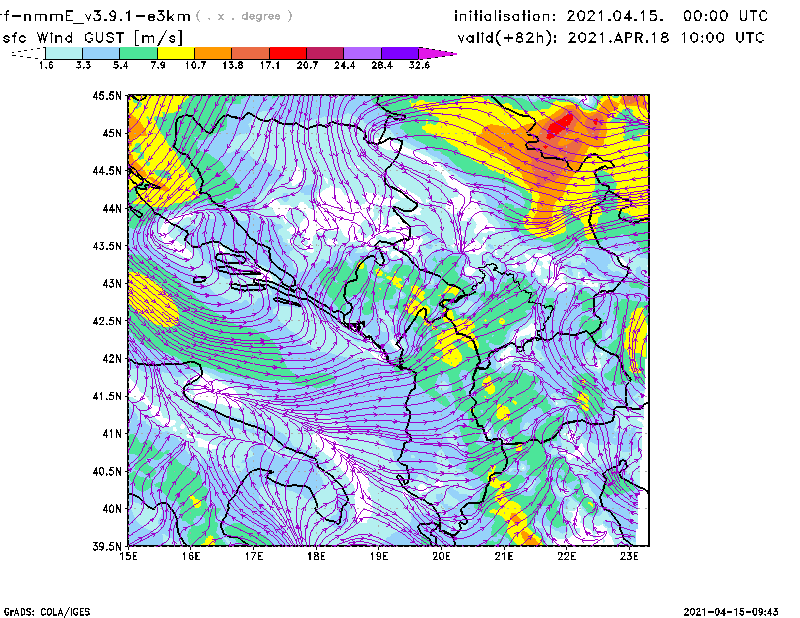The image size is (800, 618).
Task: Click the '00:00 UTC' initialisation time
Action: point(726,16)
